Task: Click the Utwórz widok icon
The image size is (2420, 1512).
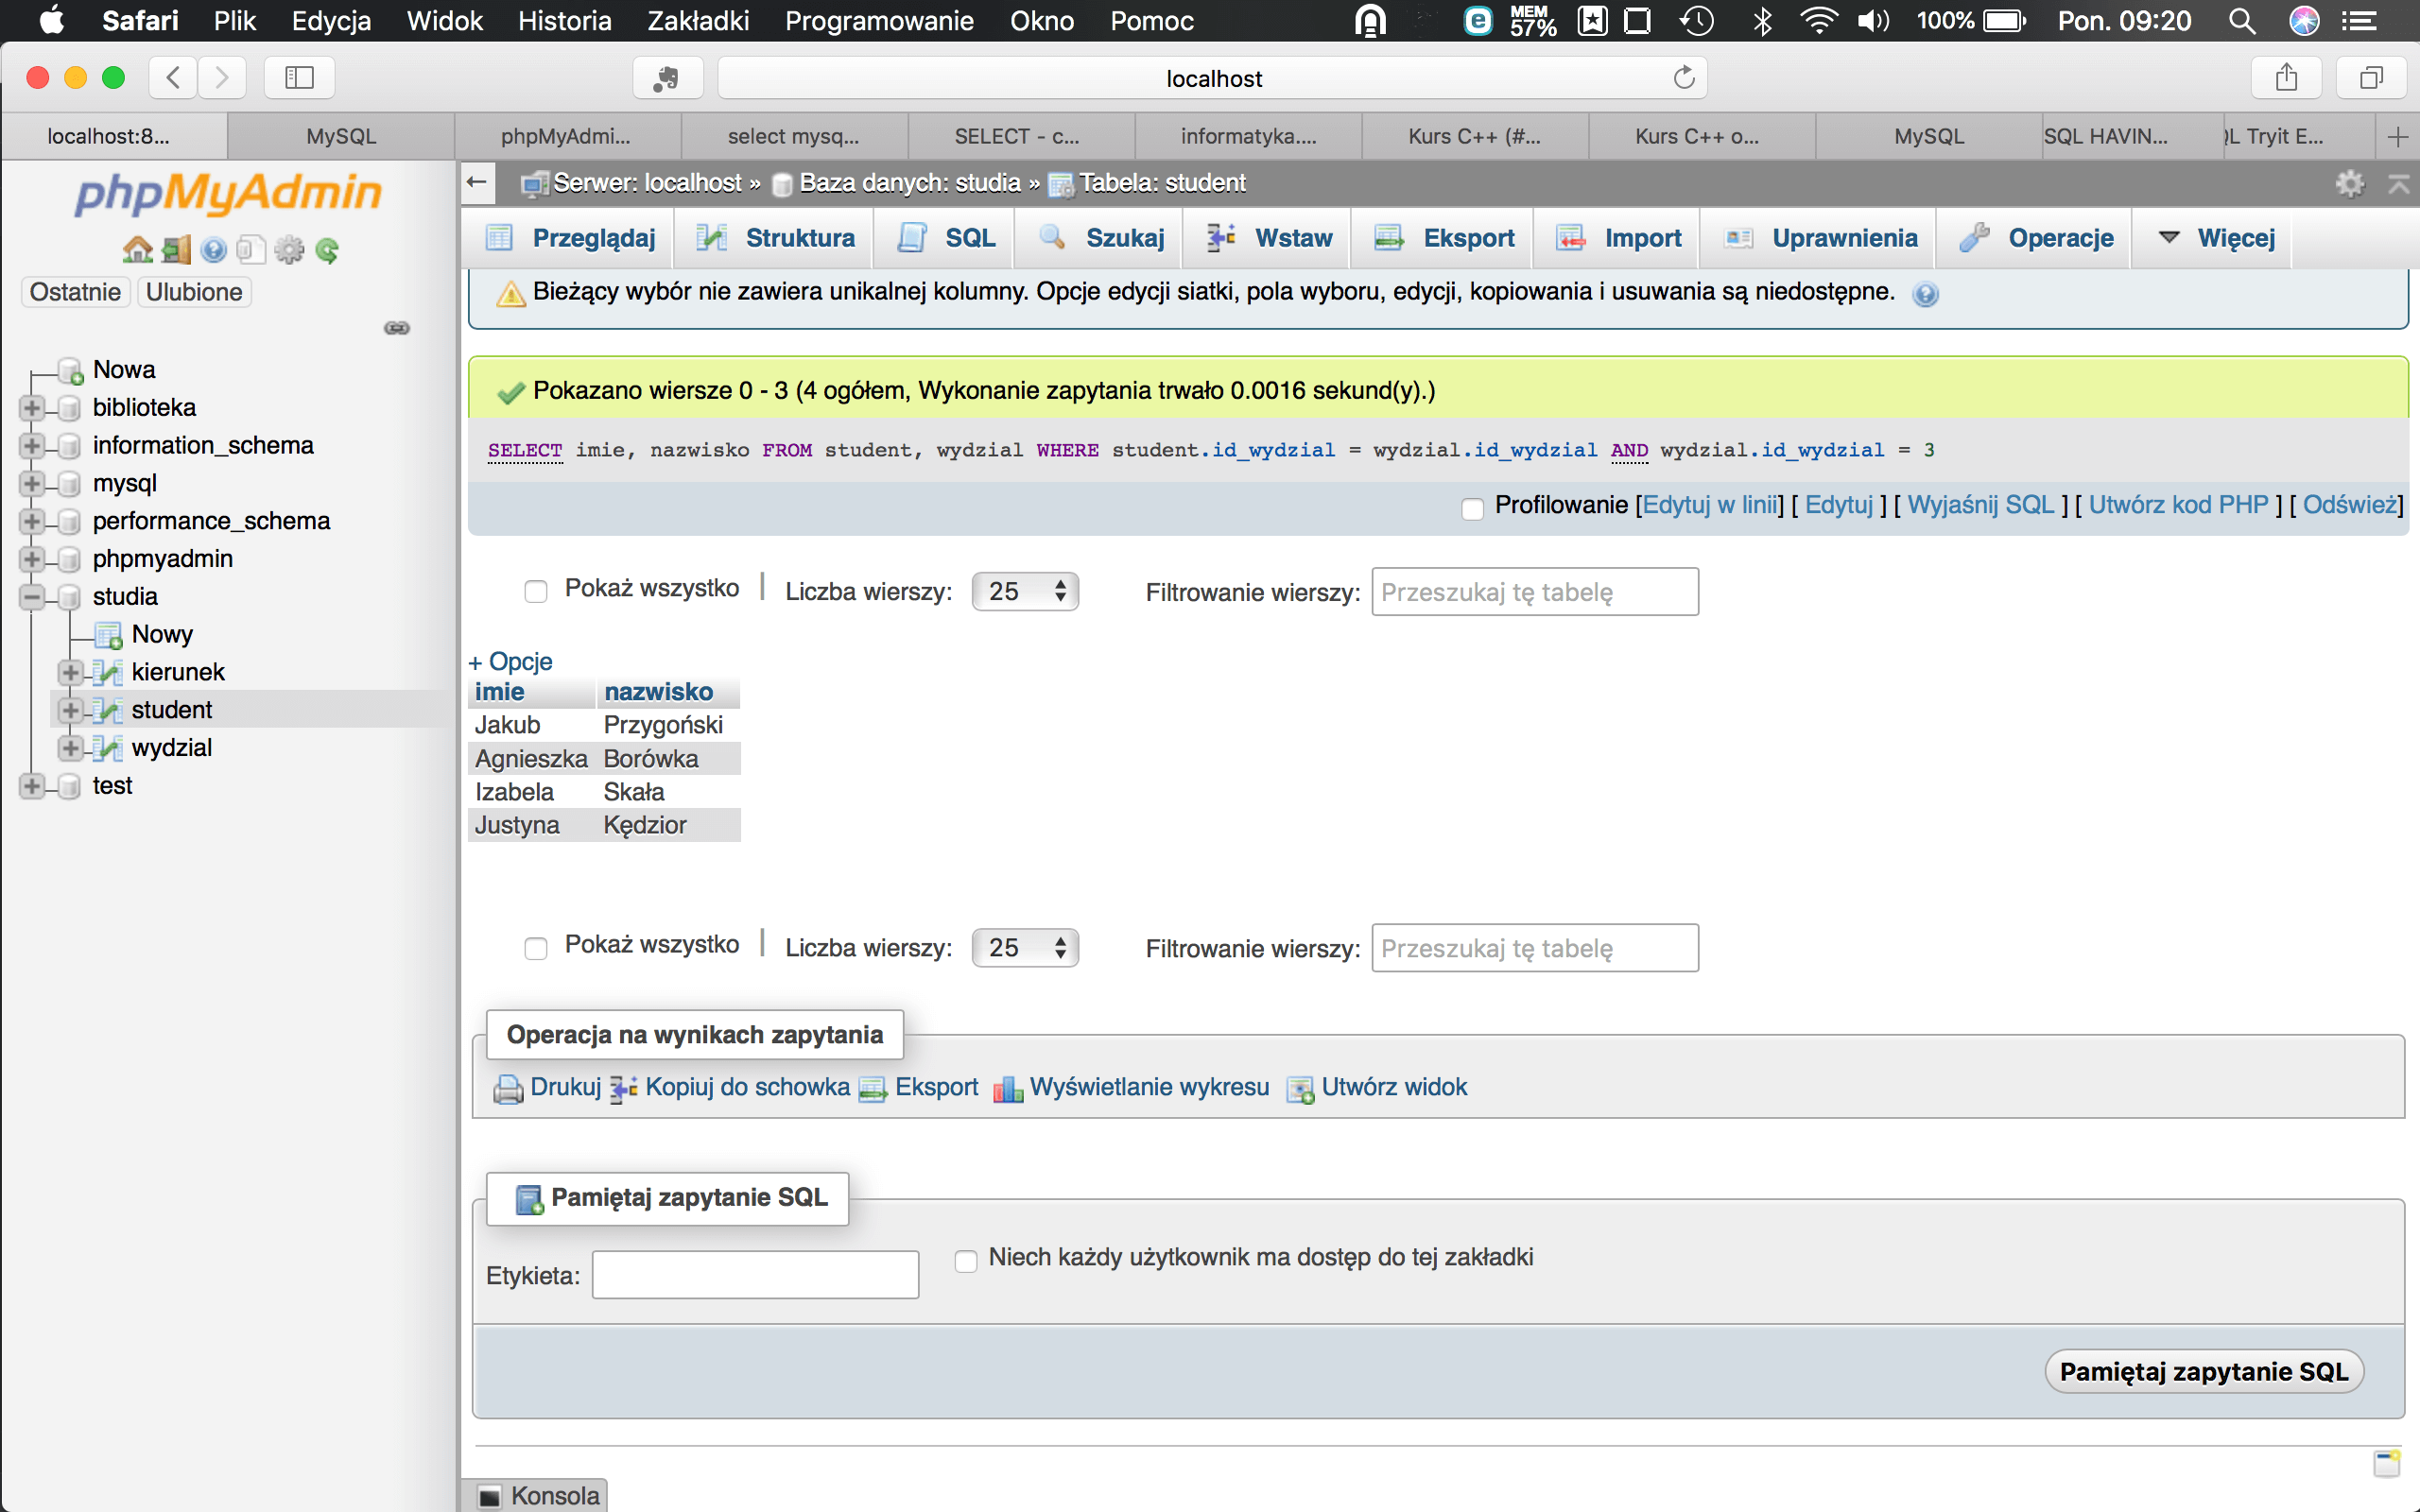Action: pos(1300,1089)
